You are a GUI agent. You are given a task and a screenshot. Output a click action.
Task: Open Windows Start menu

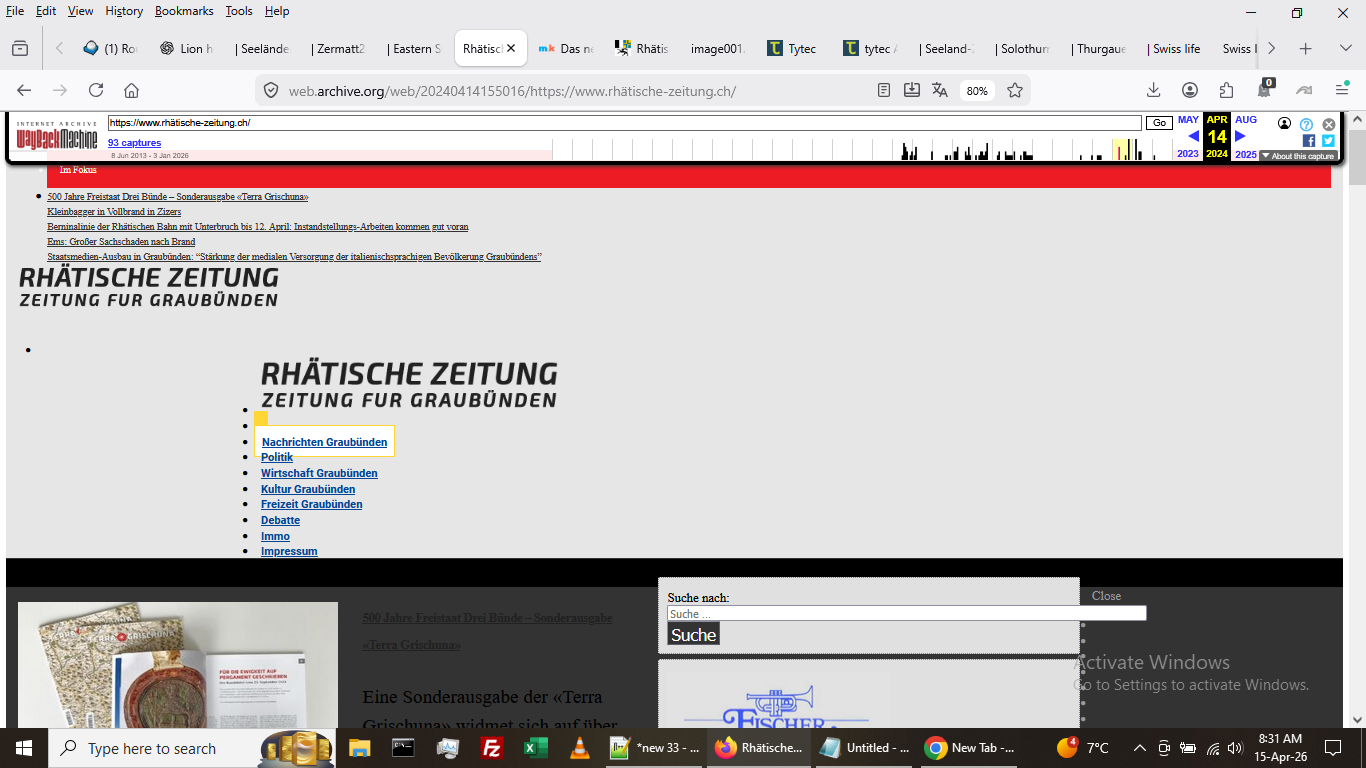pos(23,748)
